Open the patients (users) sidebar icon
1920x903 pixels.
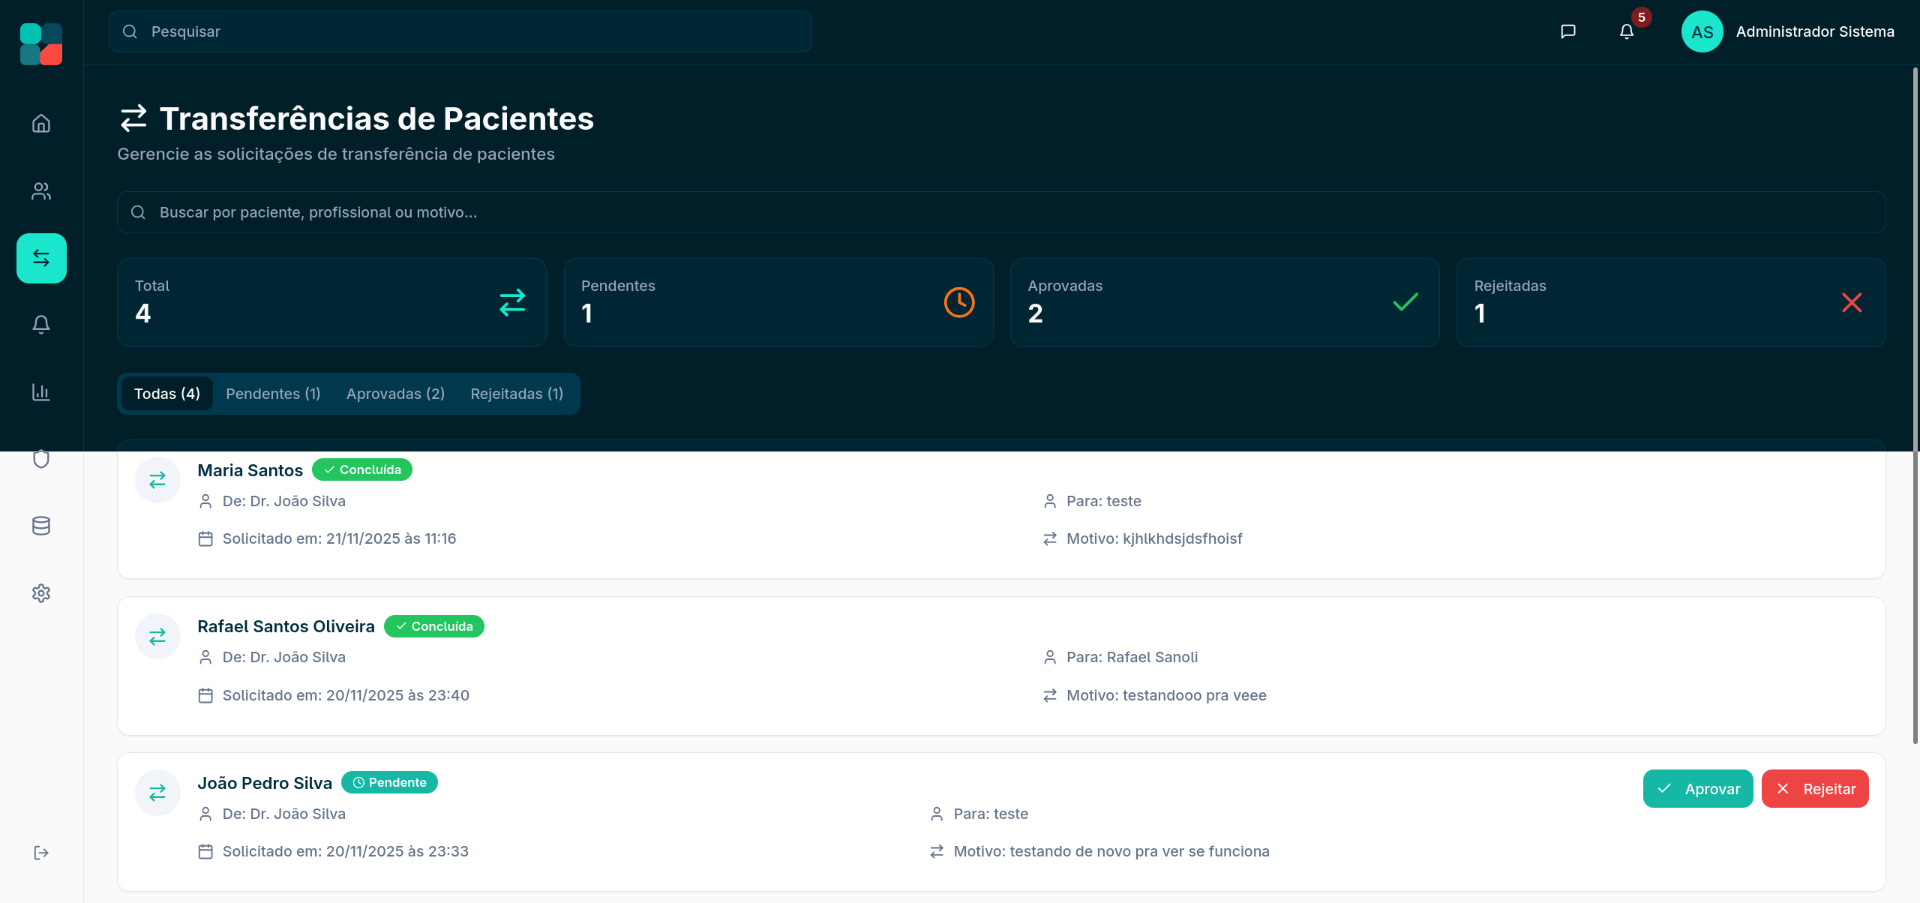tap(41, 191)
